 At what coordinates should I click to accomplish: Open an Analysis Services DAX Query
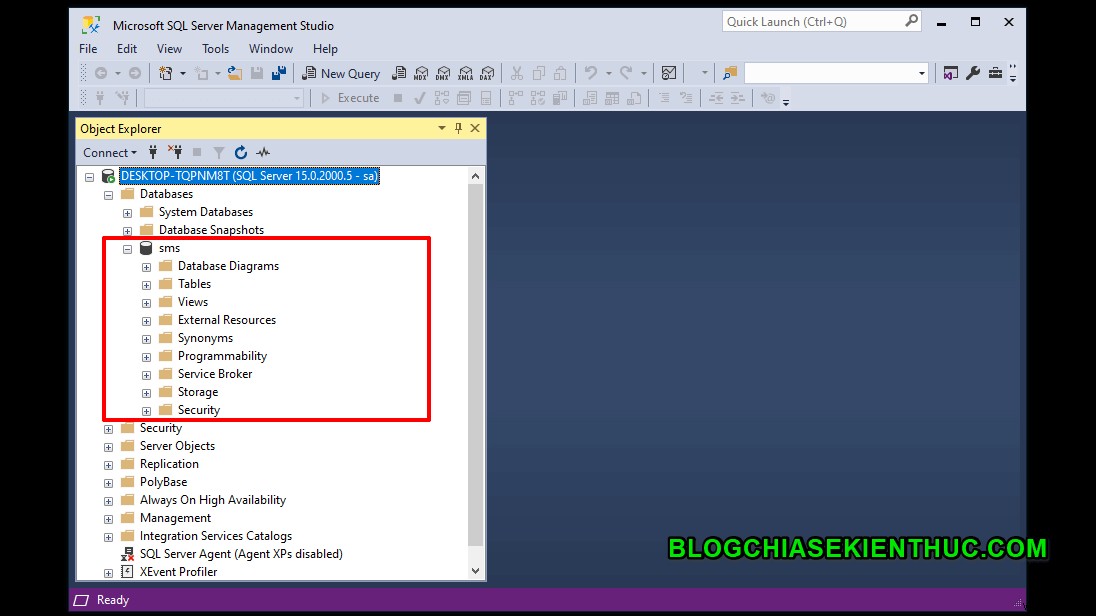point(488,73)
